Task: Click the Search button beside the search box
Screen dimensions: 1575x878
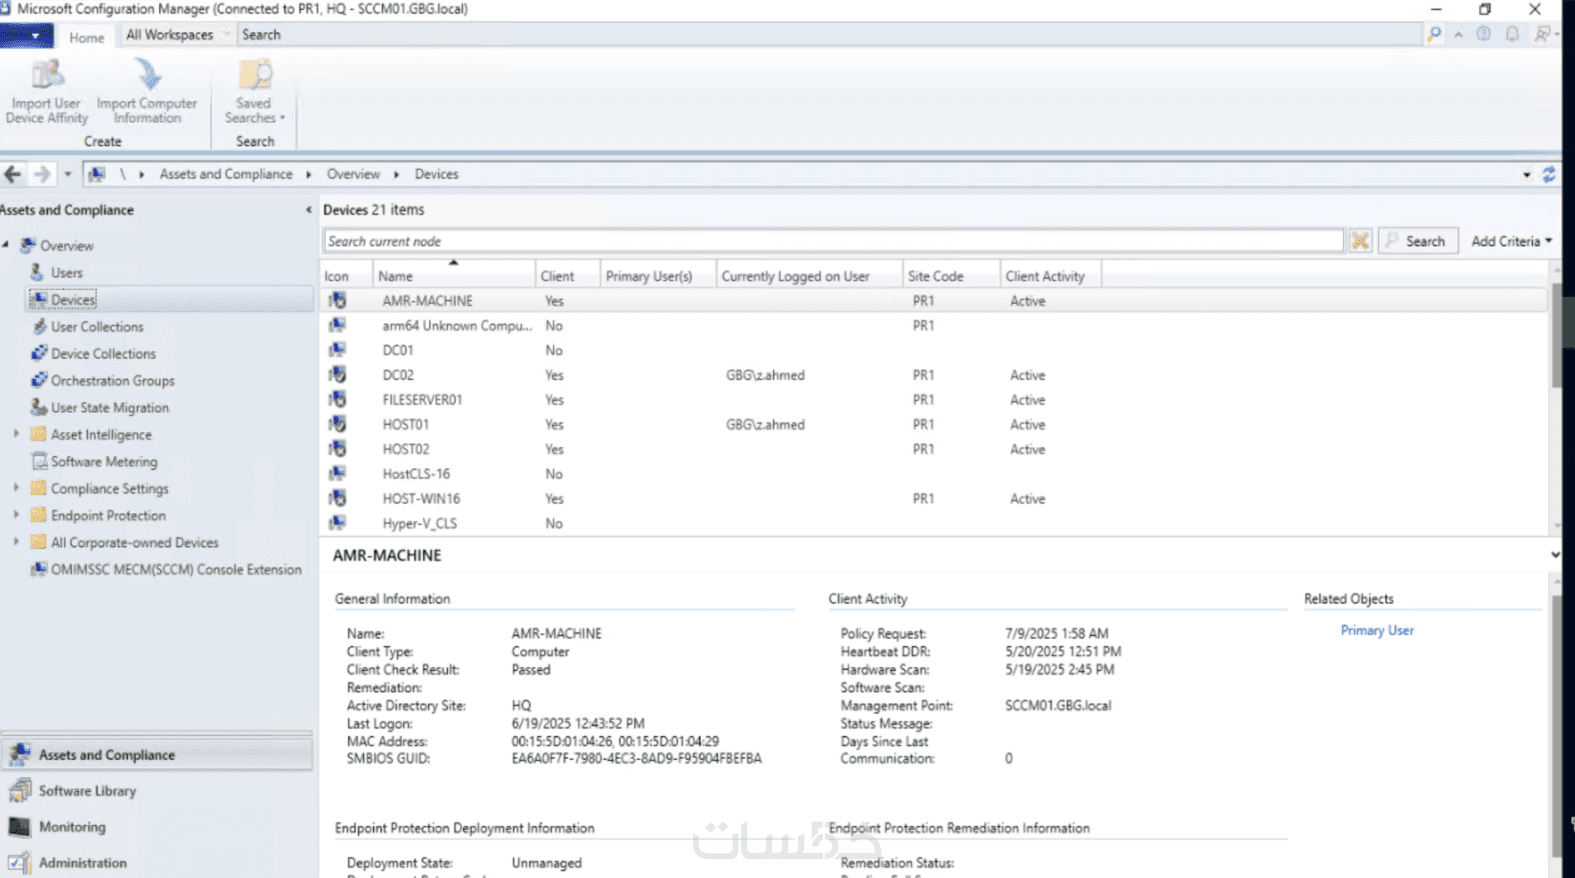Action: tap(1416, 241)
